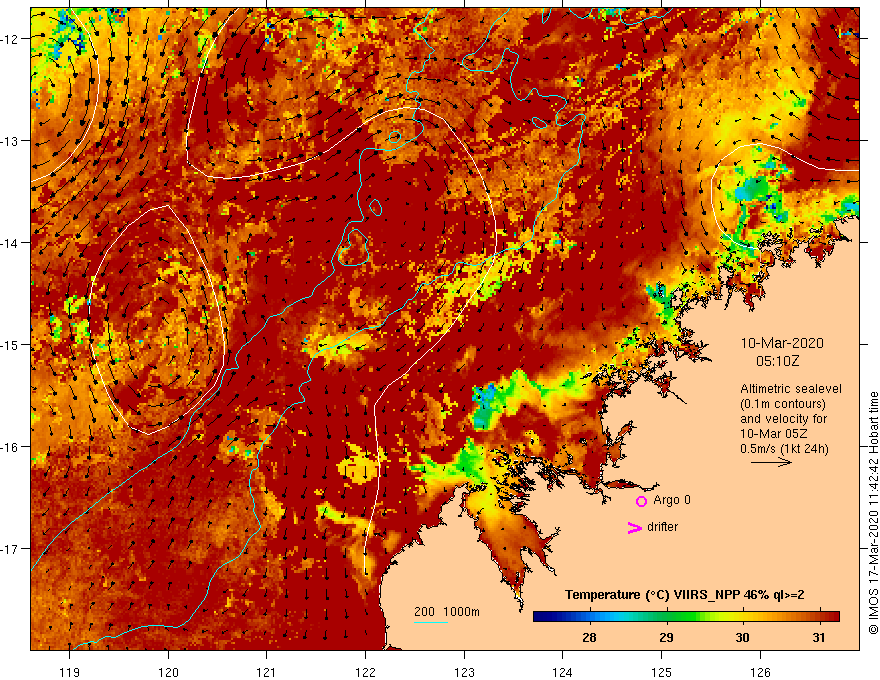Click the "0.5m/s (1kt 24h)" text

[x=784, y=449]
